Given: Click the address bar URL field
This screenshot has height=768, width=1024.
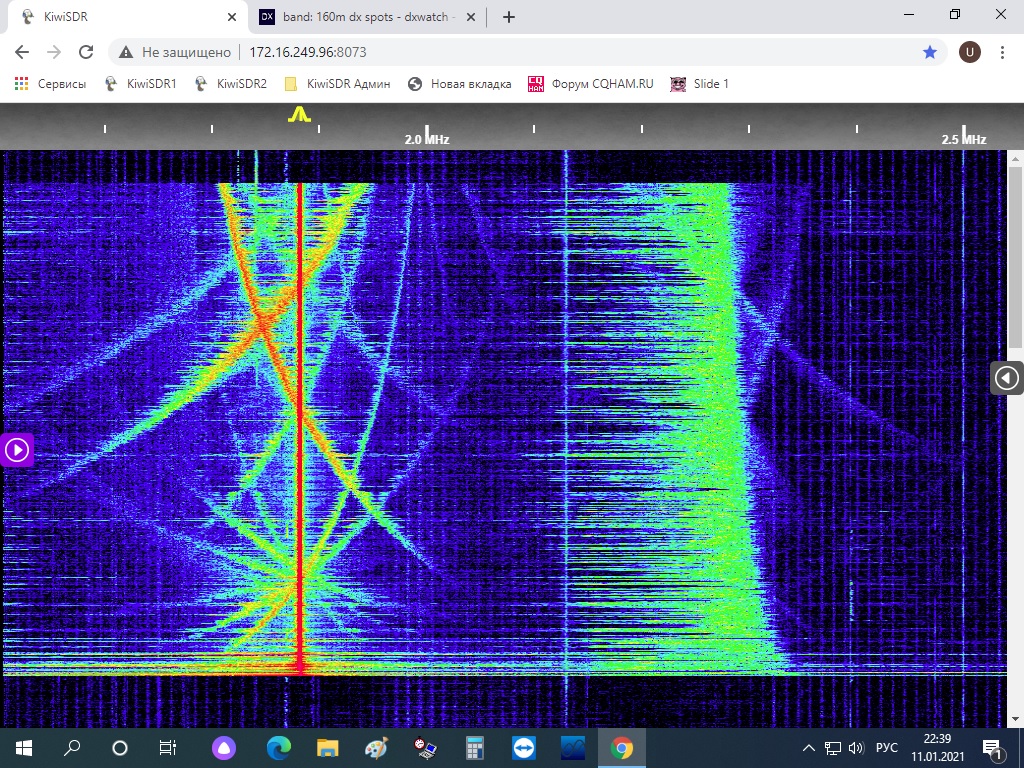Looking at the screenshot, I should pos(500,52).
